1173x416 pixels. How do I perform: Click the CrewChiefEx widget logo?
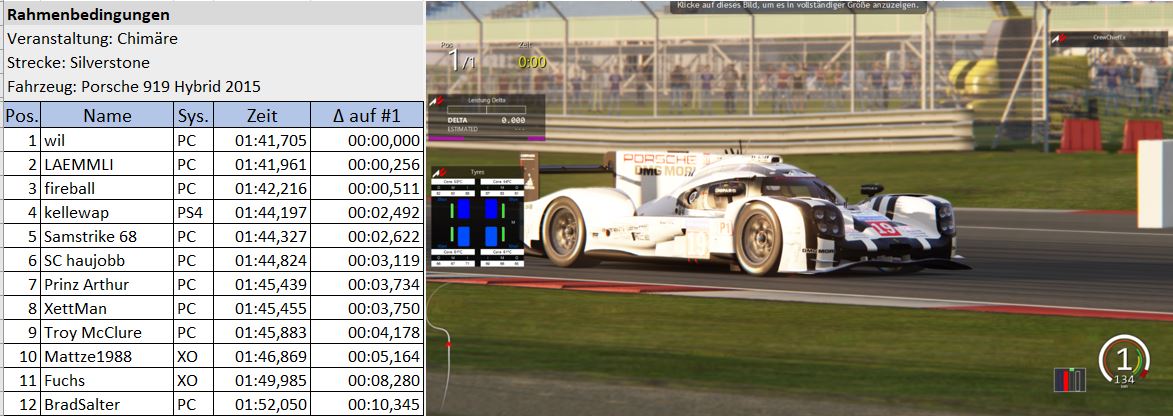1059,38
